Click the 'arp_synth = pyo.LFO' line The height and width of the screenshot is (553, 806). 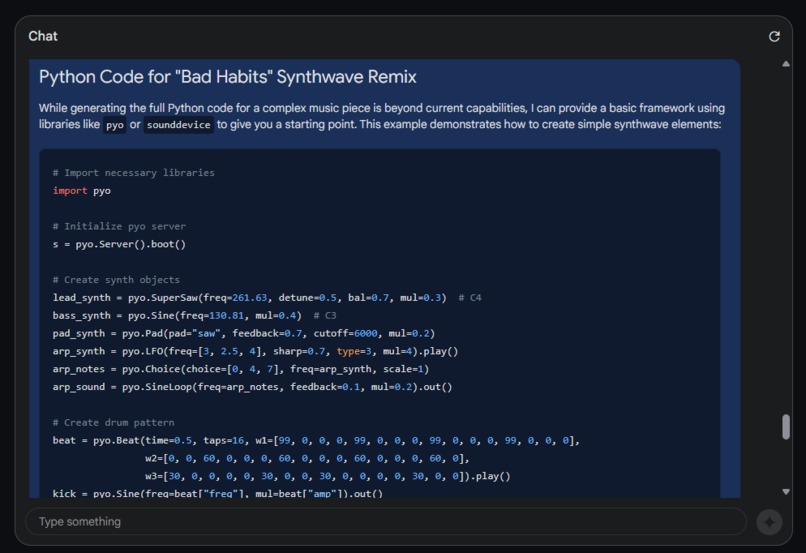[x=255, y=351]
